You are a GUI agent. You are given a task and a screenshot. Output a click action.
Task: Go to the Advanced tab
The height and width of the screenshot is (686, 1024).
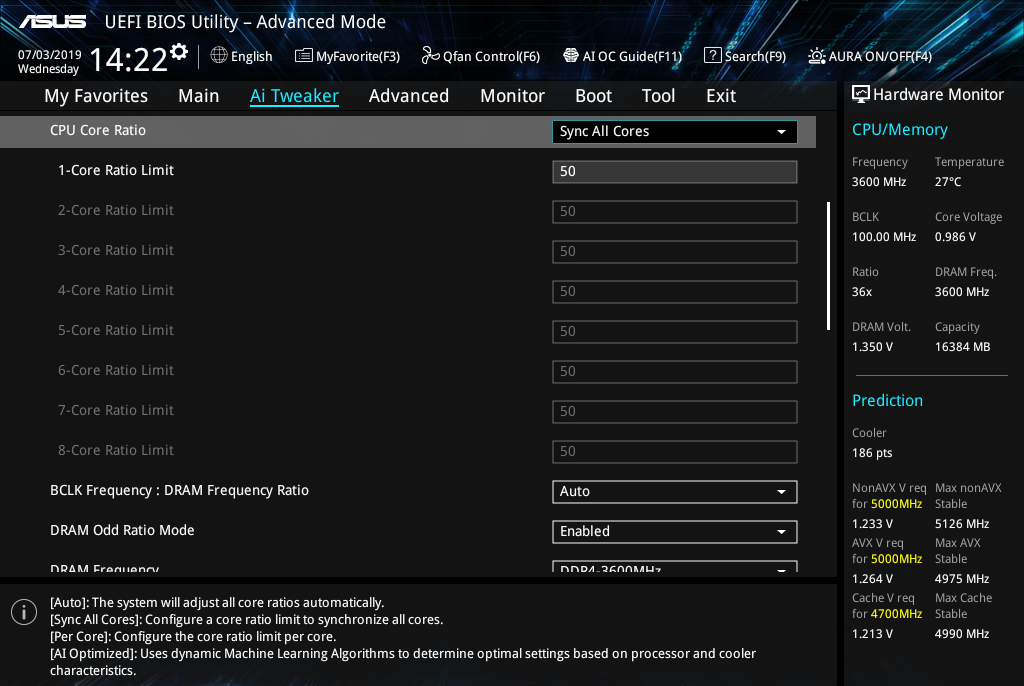(409, 96)
